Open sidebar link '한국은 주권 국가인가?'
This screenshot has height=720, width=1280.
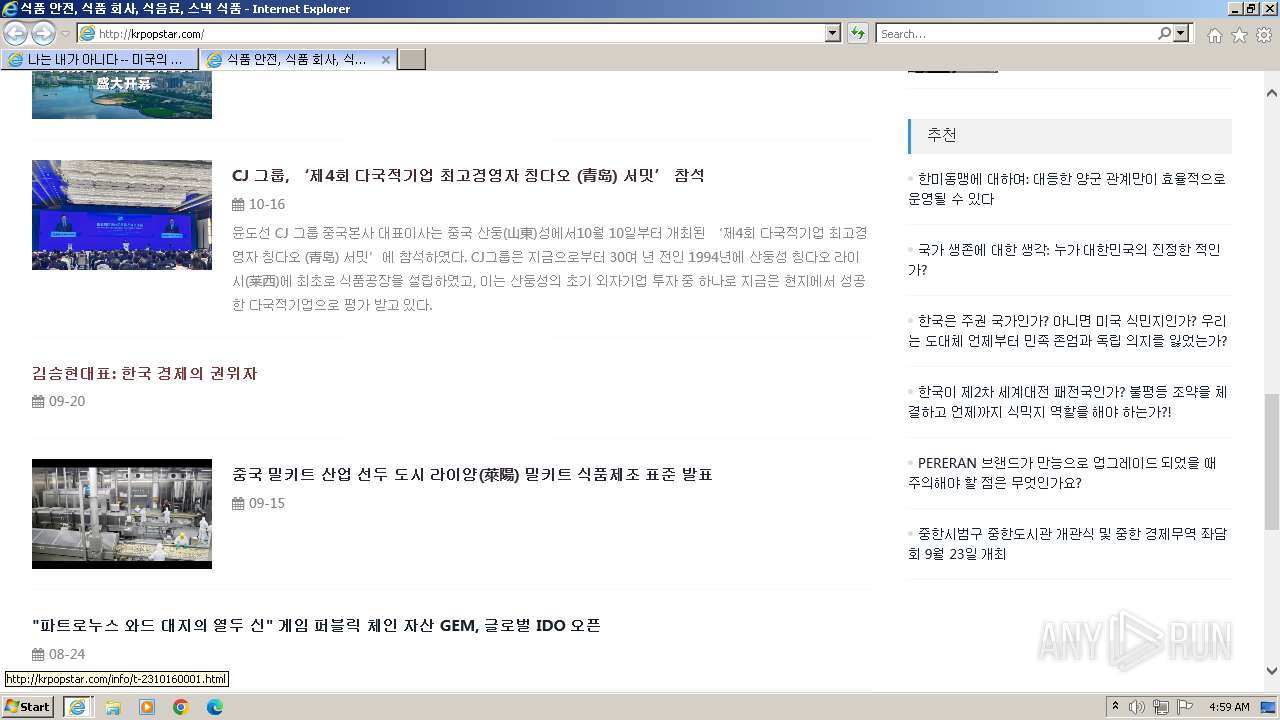[1067, 330]
